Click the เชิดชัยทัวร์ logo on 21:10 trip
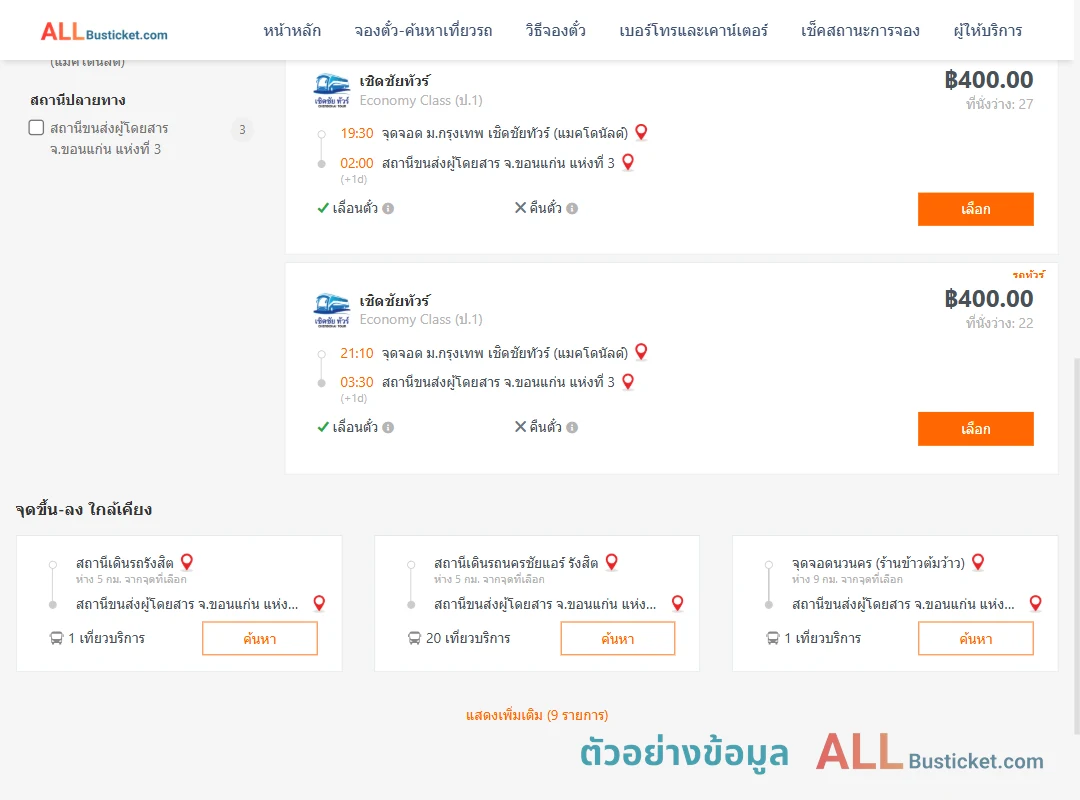 click(331, 310)
